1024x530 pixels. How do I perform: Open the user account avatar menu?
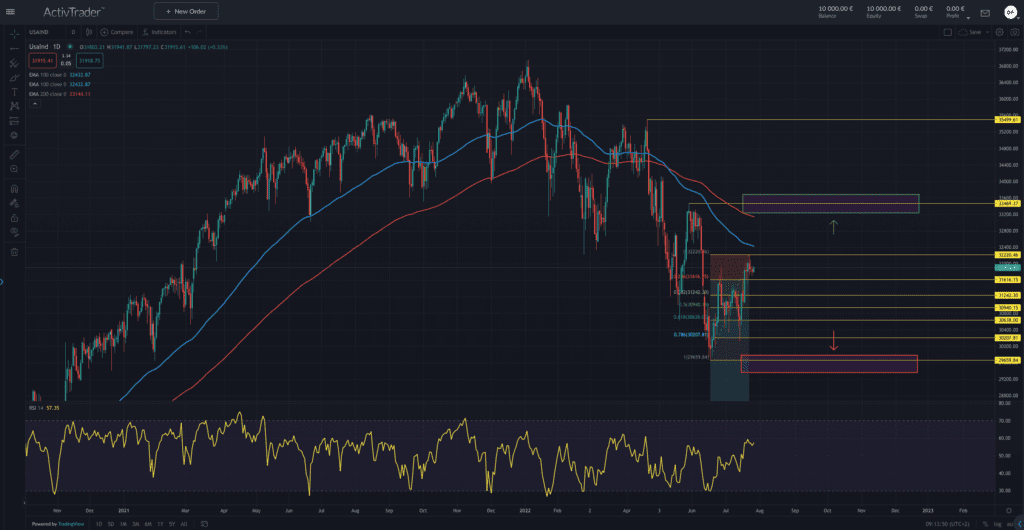tap(1010, 11)
